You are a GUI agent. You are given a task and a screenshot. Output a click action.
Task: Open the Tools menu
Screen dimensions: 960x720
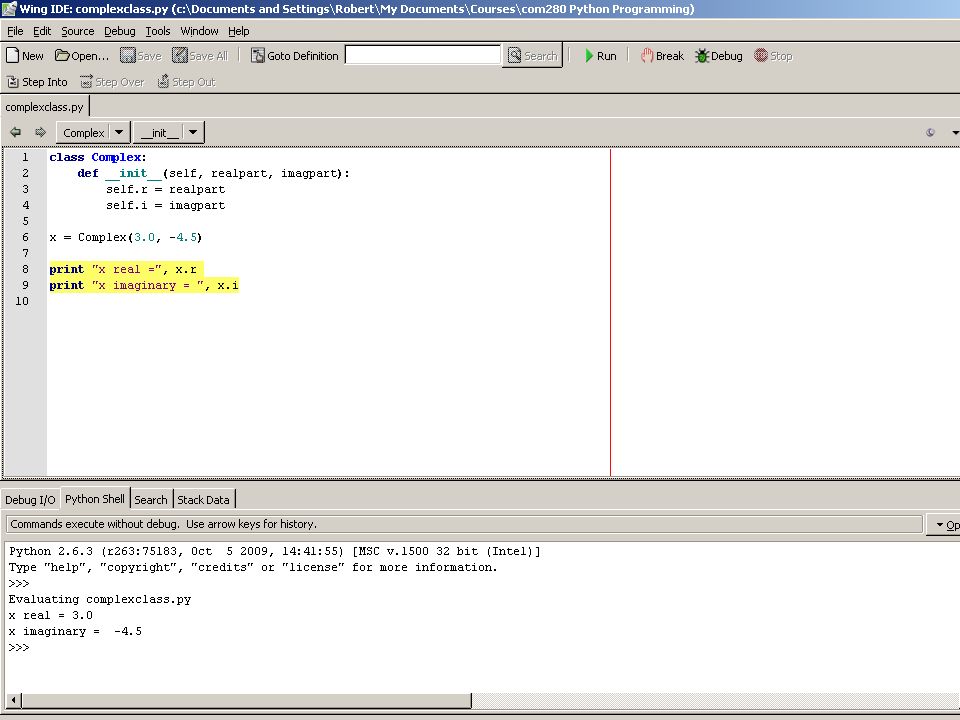click(x=158, y=31)
